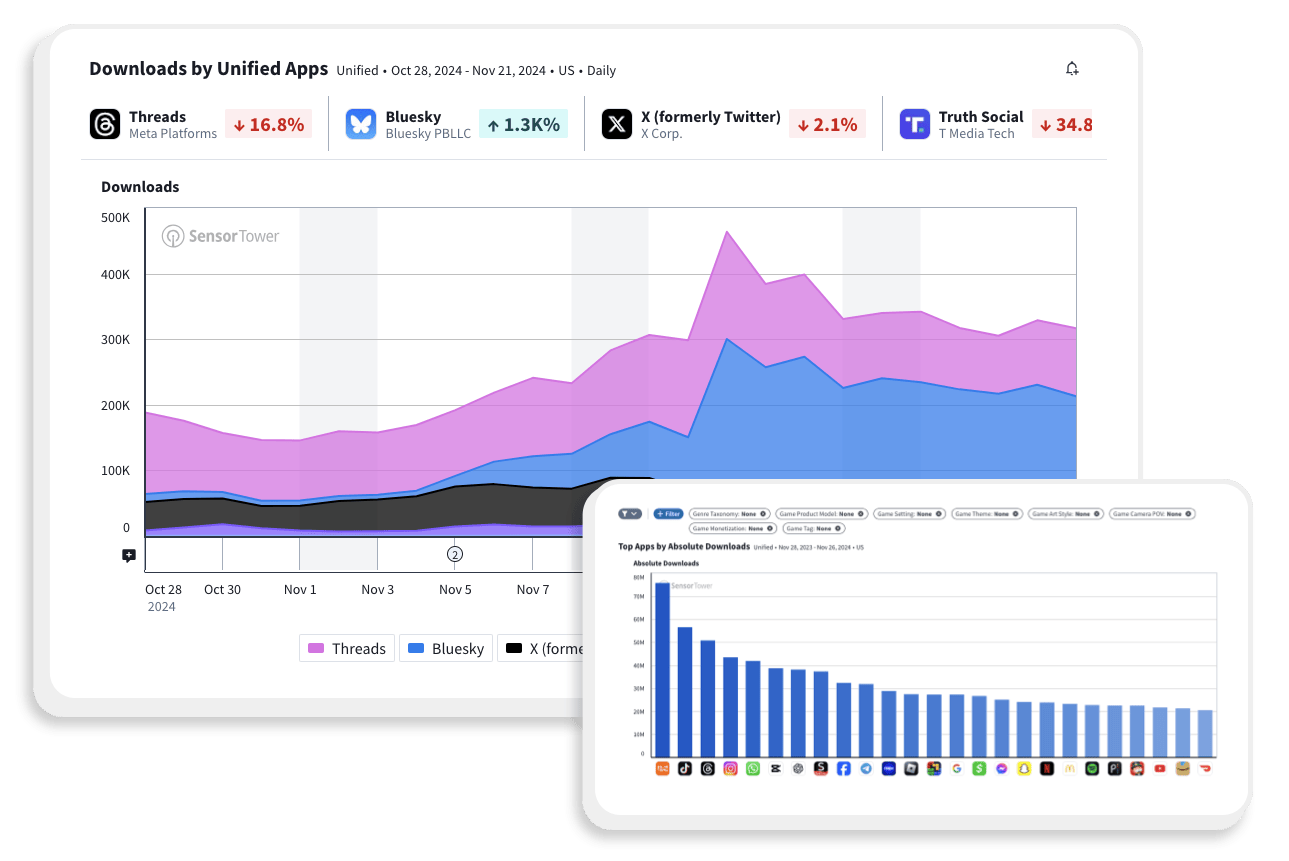Select the Cash App icon under the bar chart
The image size is (1289, 861).
pyautogui.click(x=979, y=769)
